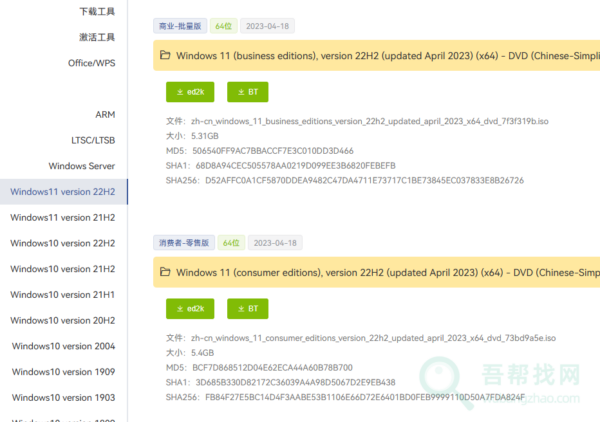Switch to Windows11 version 21H2

(62, 217)
